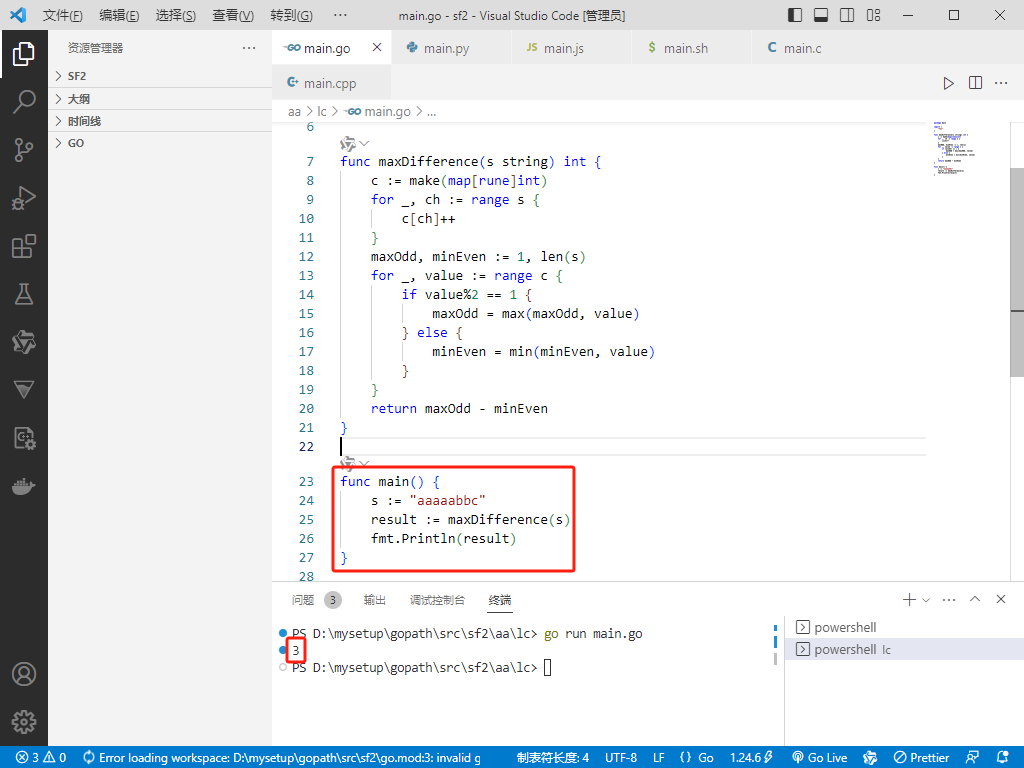Click Go version 1.24.6 status item

point(752,758)
